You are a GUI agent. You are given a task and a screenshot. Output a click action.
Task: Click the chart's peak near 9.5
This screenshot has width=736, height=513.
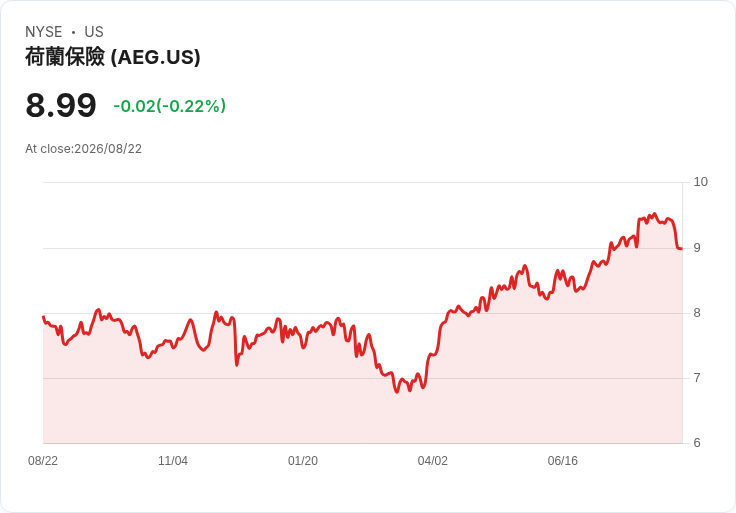coord(654,214)
